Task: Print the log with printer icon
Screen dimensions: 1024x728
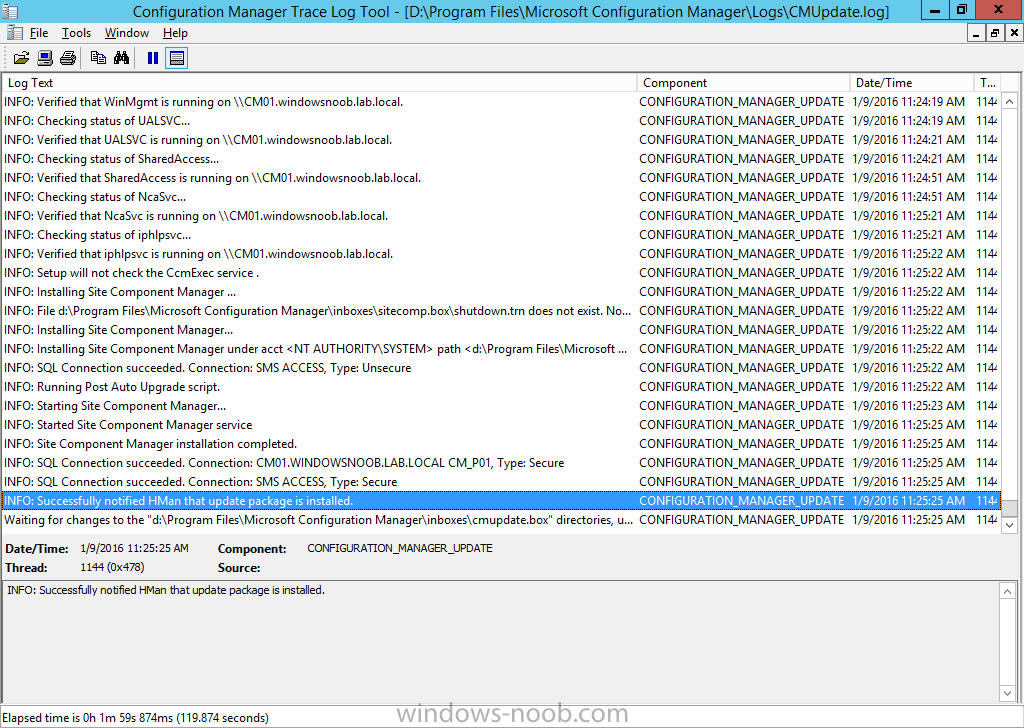Action: click(x=68, y=58)
